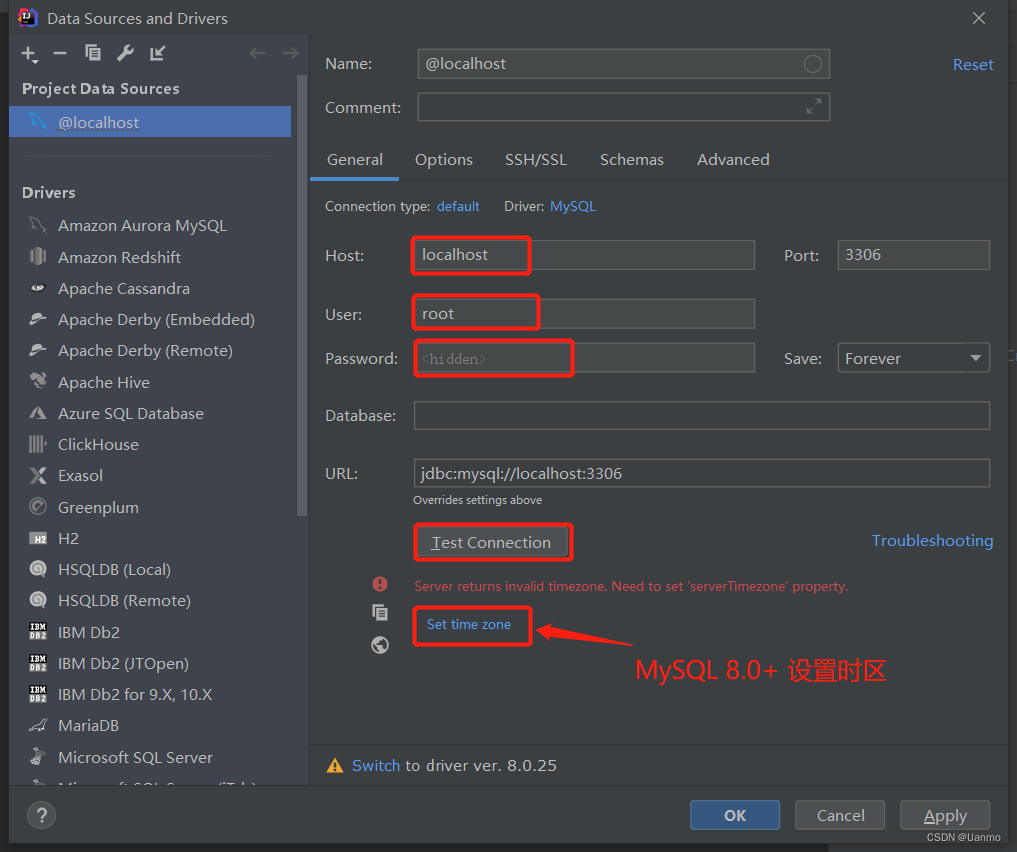1017x852 pixels.
Task: Switch to the Options tab
Action: pos(444,160)
